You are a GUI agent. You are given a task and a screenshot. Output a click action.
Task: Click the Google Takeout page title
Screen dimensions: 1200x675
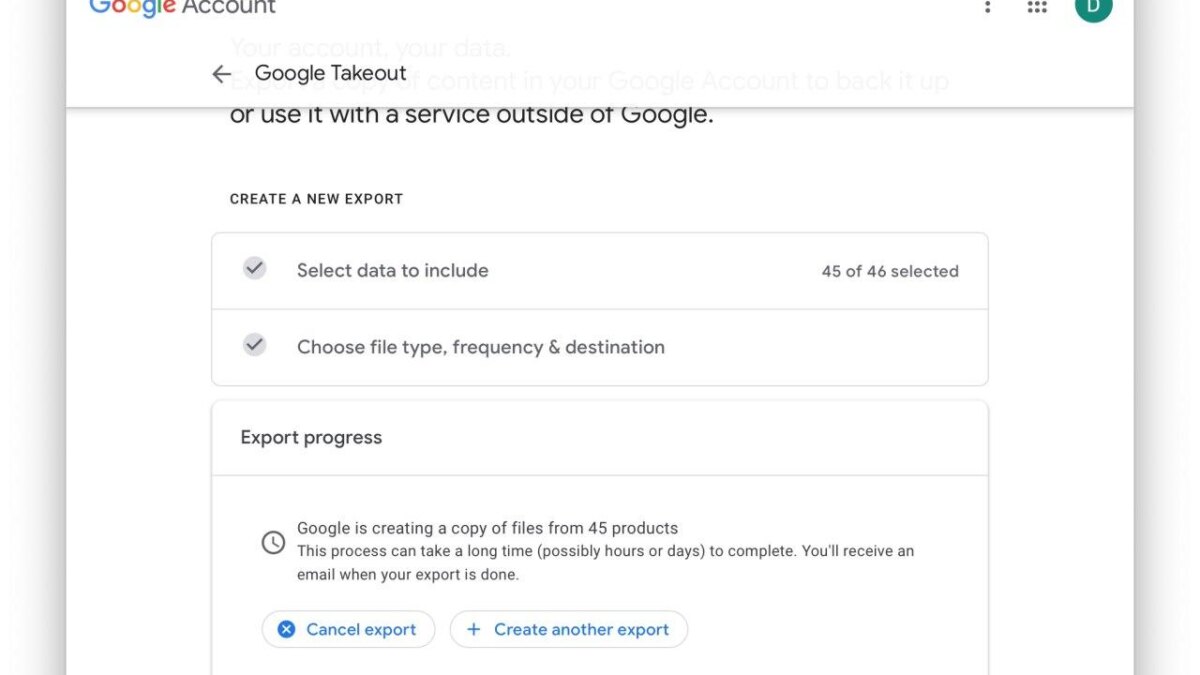coord(330,73)
